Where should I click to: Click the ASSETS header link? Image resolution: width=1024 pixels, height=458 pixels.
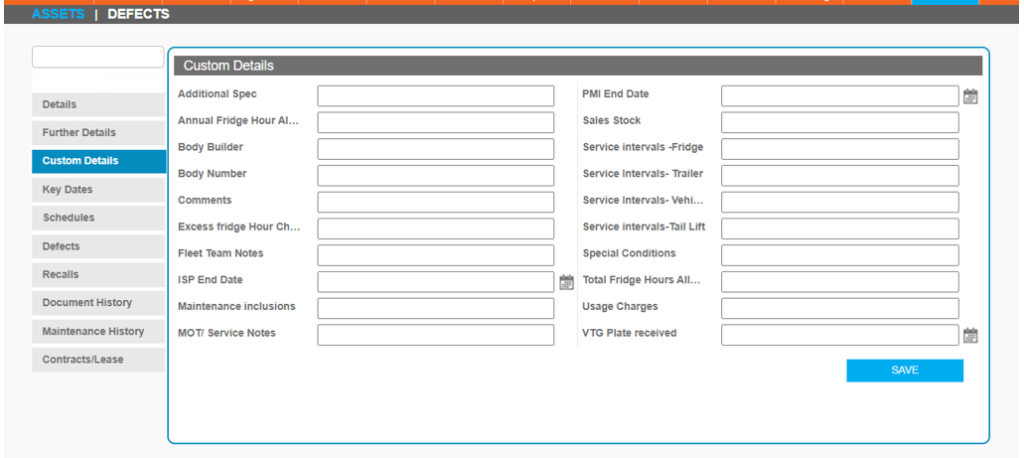[x=58, y=14]
